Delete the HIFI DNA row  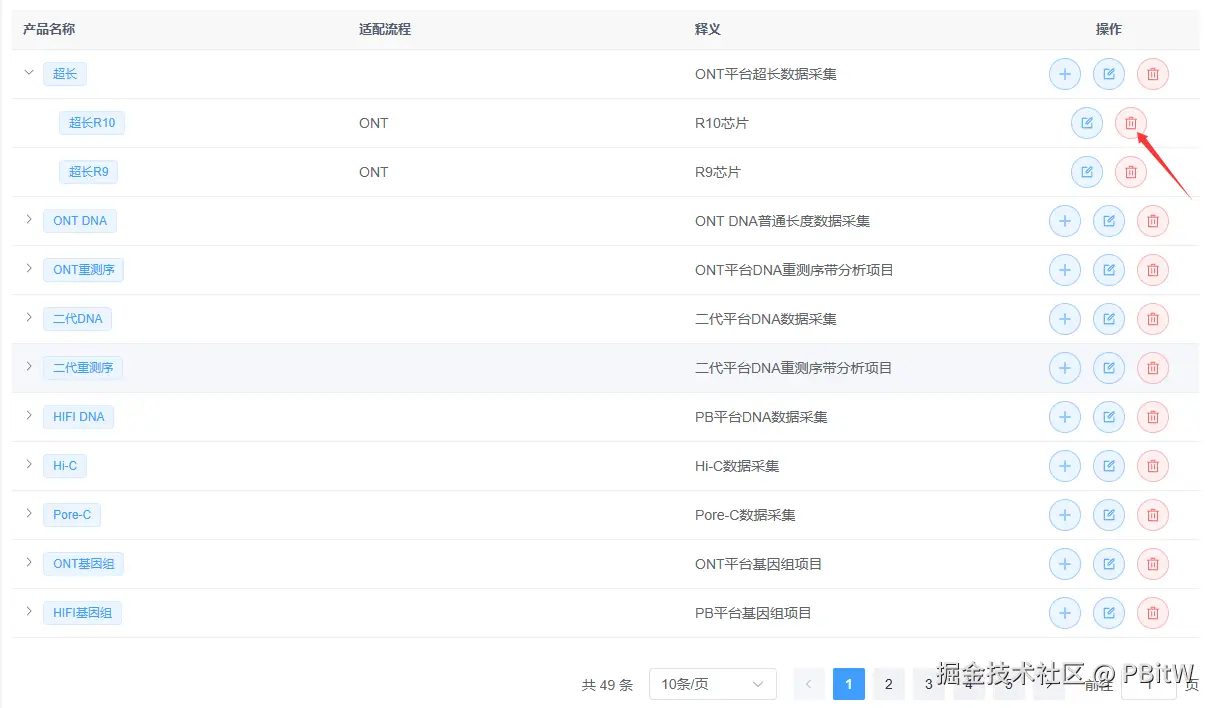click(1153, 417)
